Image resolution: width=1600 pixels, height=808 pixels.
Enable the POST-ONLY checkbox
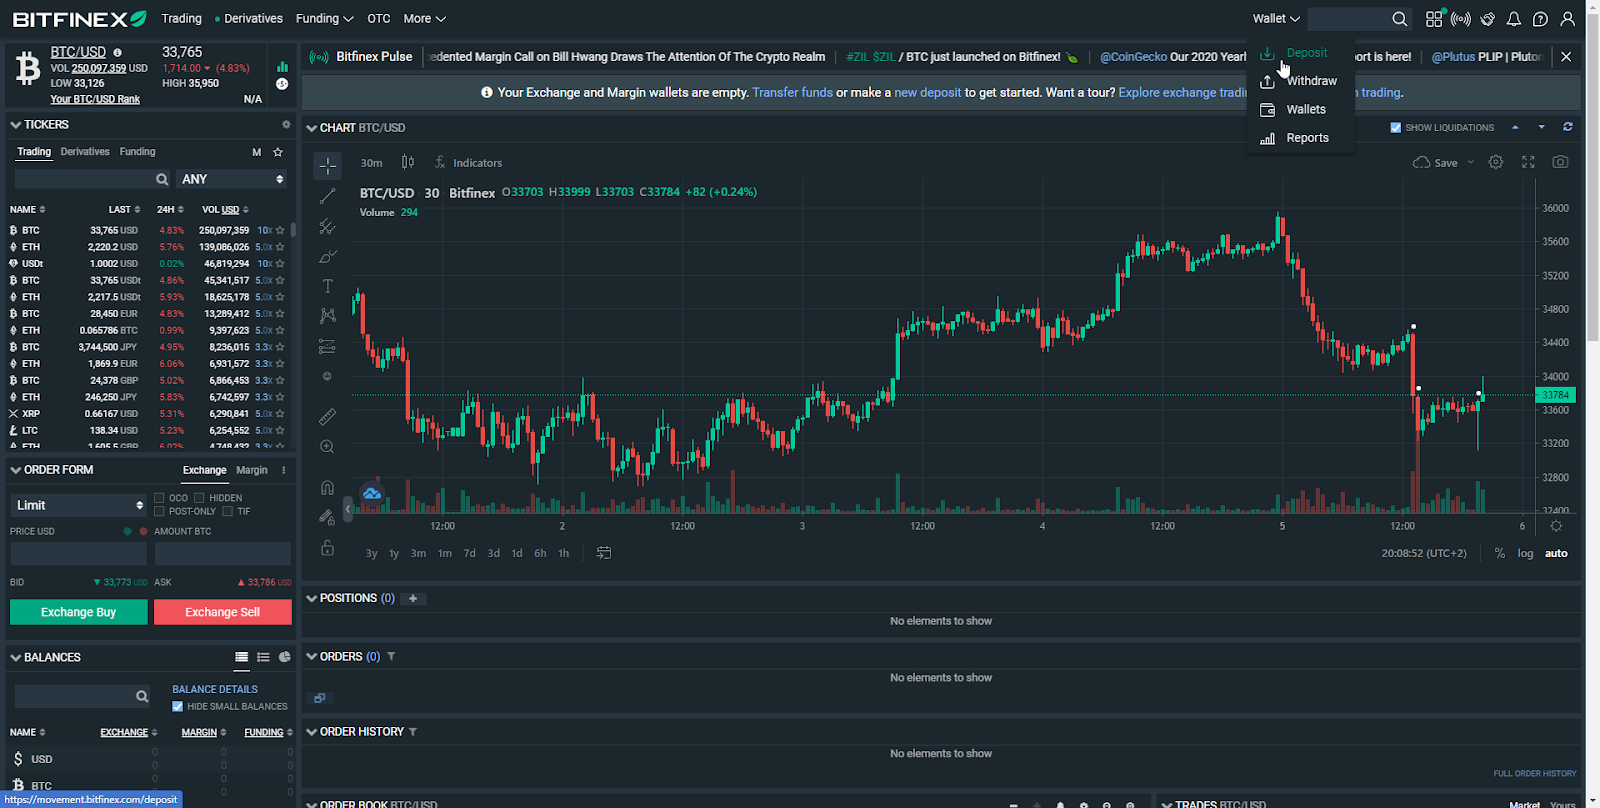coord(159,511)
